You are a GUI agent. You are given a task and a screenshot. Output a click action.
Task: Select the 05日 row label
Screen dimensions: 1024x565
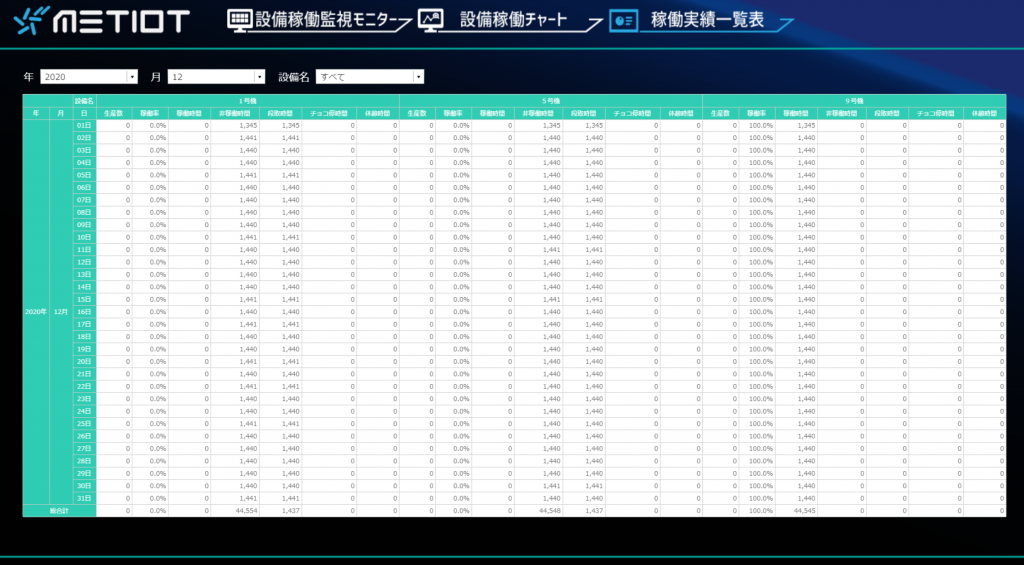click(x=84, y=175)
